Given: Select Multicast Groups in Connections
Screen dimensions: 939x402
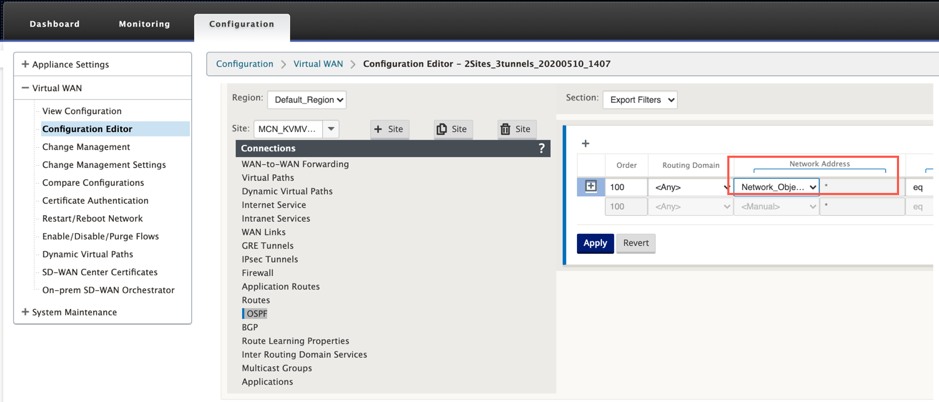Looking at the screenshot, I should tap(277, 368).
